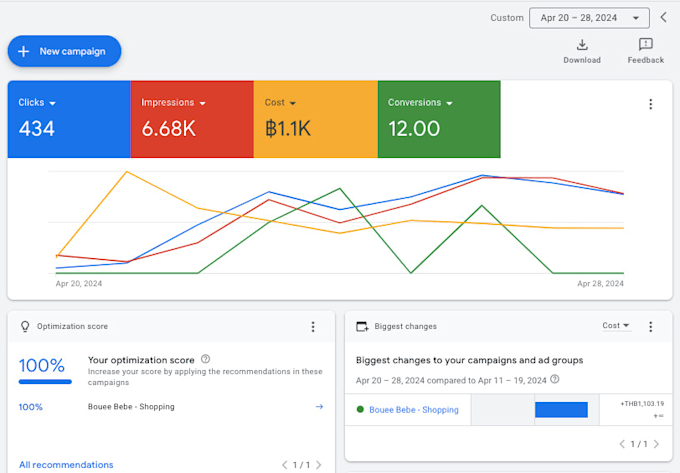Click green status dot for Bouee Bebe

click(360, 409)
